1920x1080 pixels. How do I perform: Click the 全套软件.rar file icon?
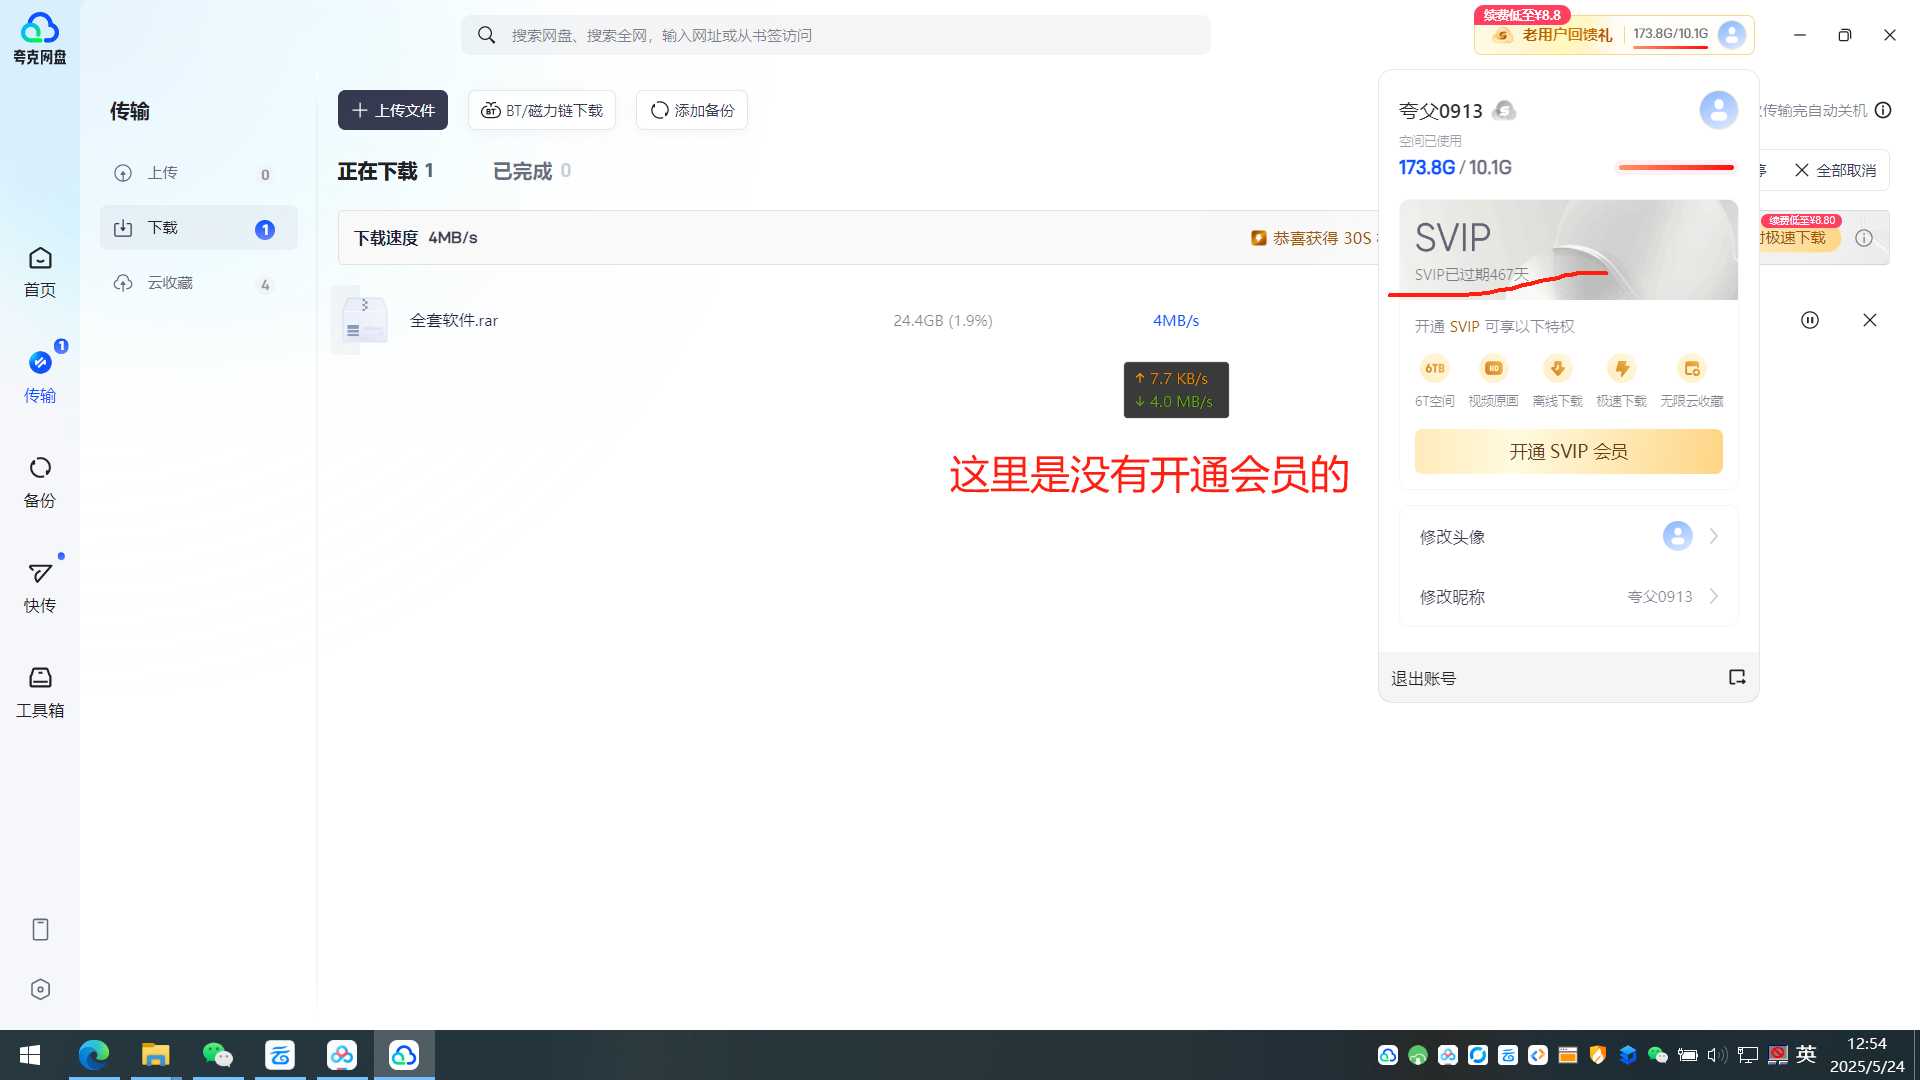pos(364,320)
